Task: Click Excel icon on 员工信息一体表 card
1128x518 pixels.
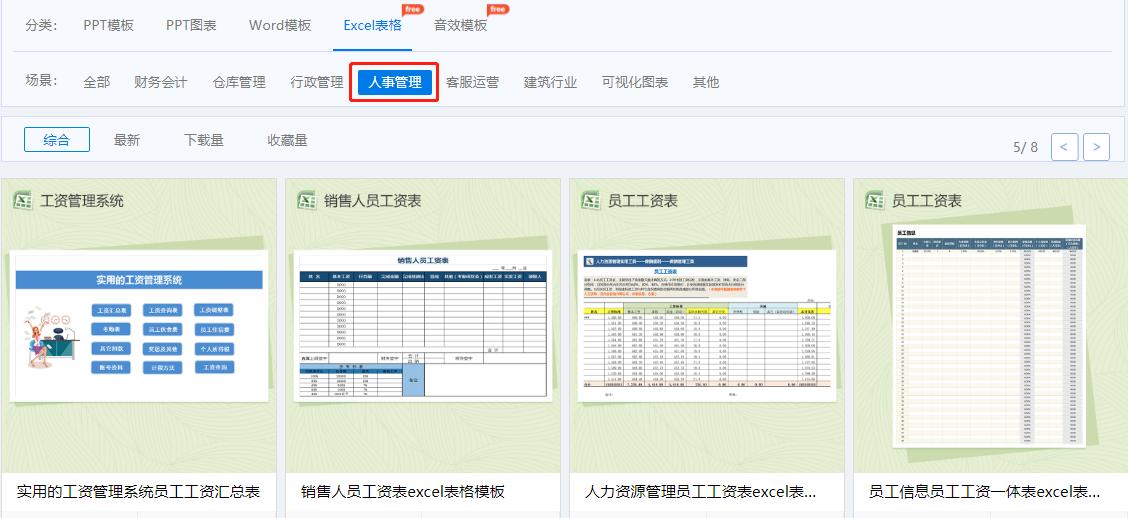Action: pyautogui.click(x=875, y=200)
